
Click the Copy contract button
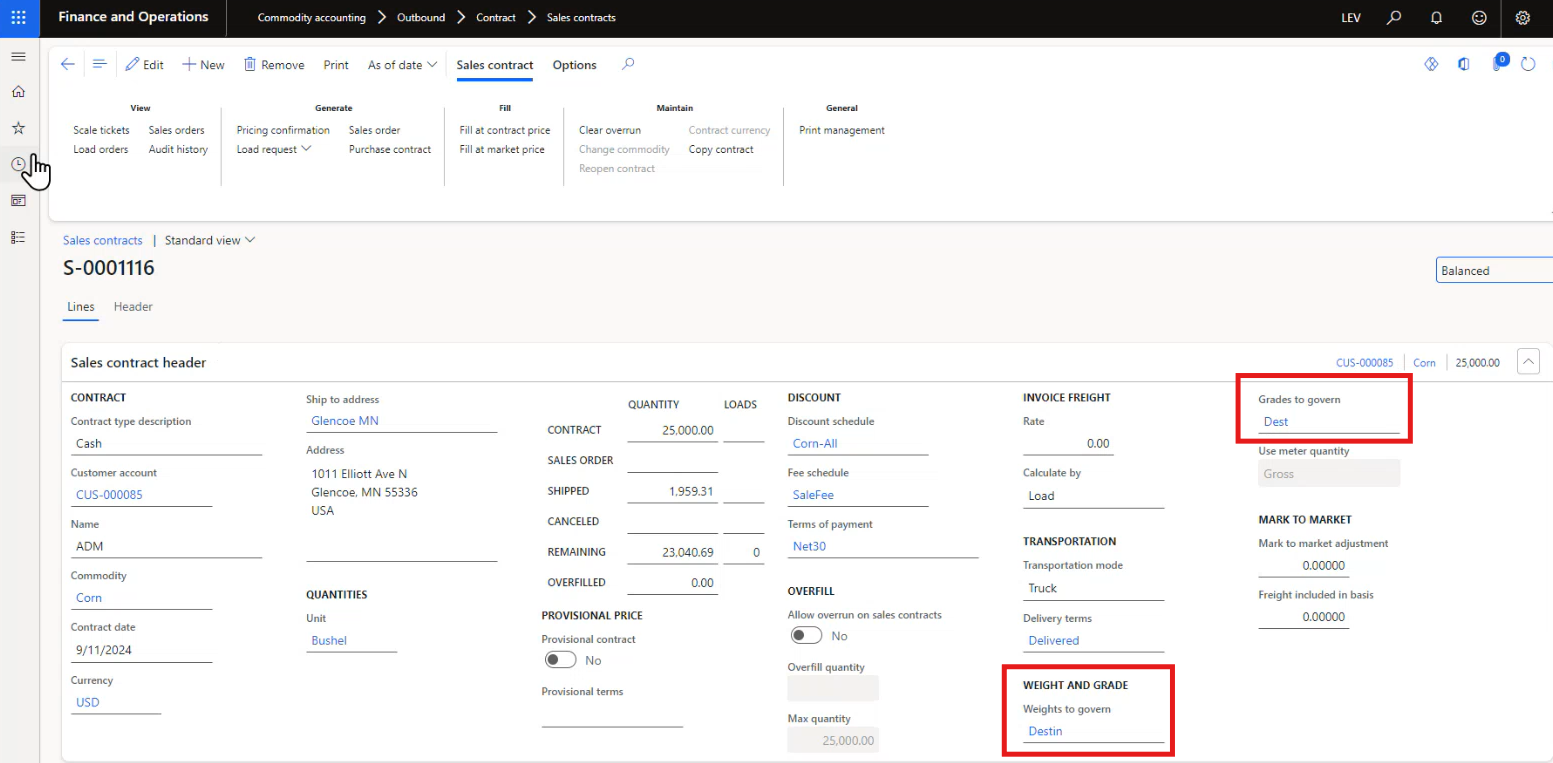coord(721,149)
